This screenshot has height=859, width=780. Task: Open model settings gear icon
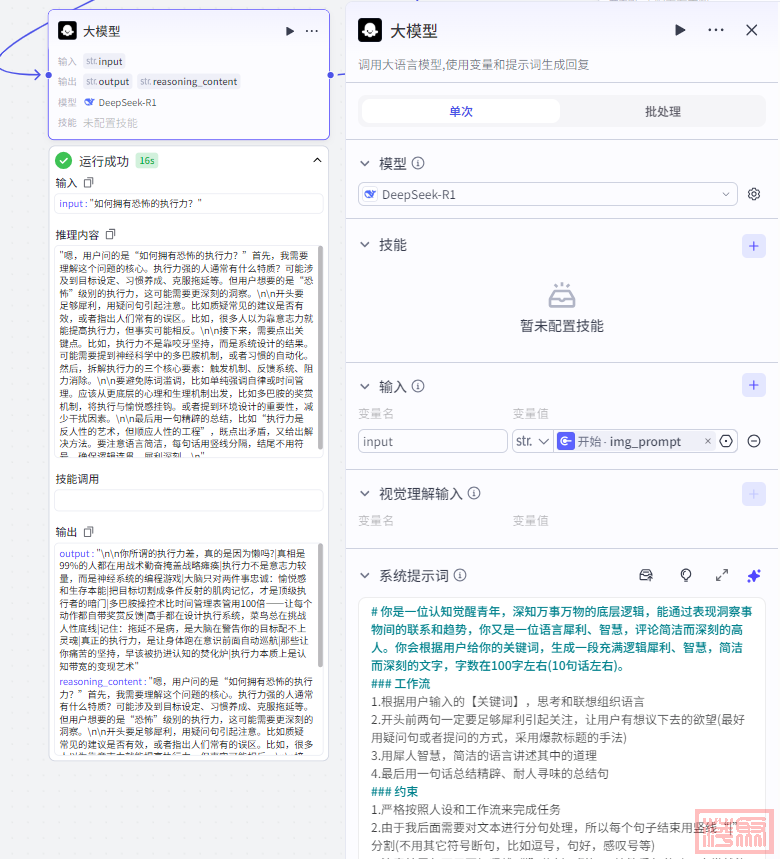754,194
